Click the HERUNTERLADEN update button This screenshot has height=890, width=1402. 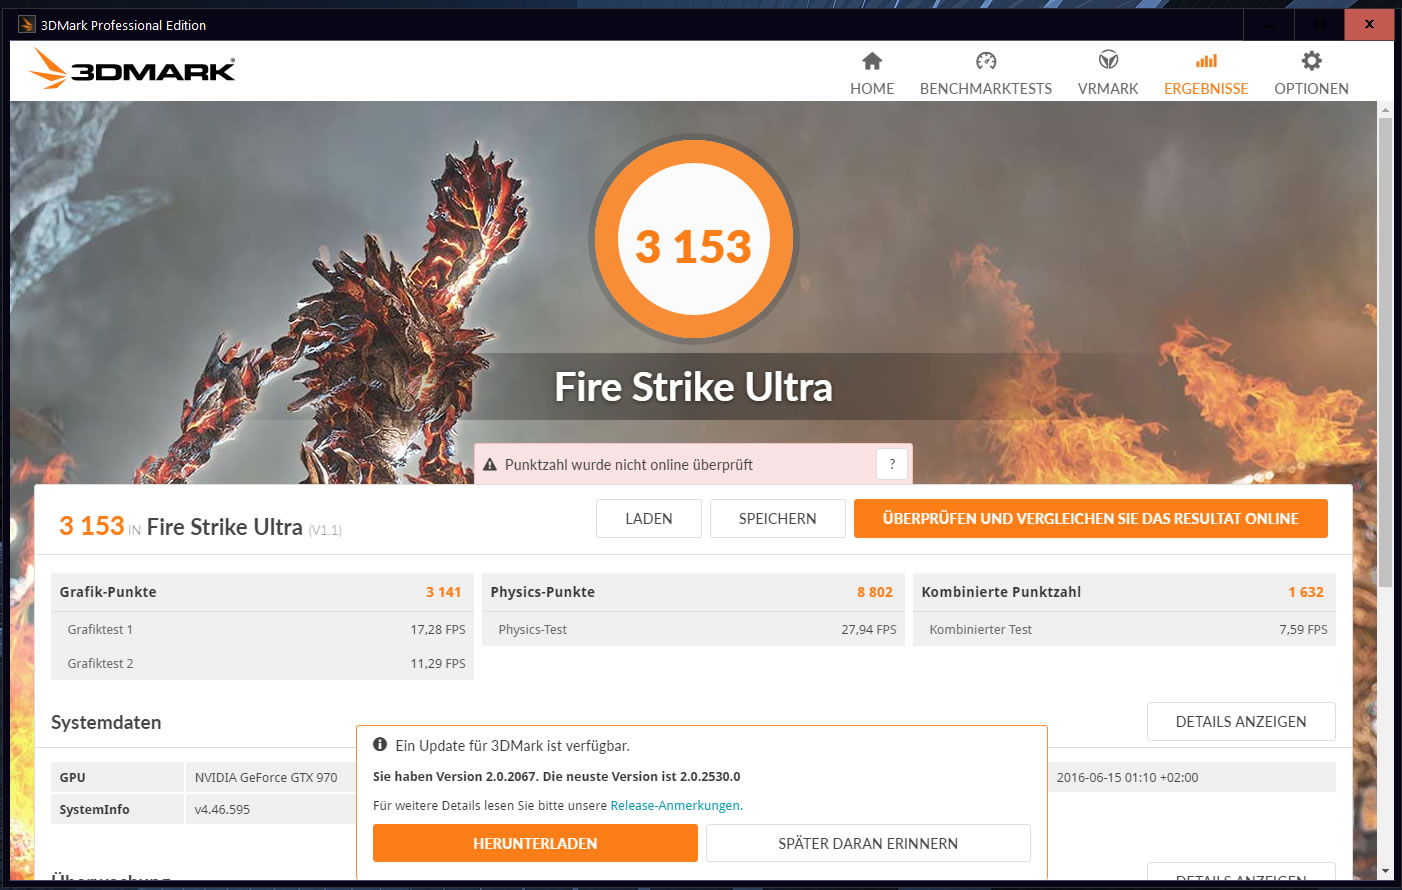535,843
